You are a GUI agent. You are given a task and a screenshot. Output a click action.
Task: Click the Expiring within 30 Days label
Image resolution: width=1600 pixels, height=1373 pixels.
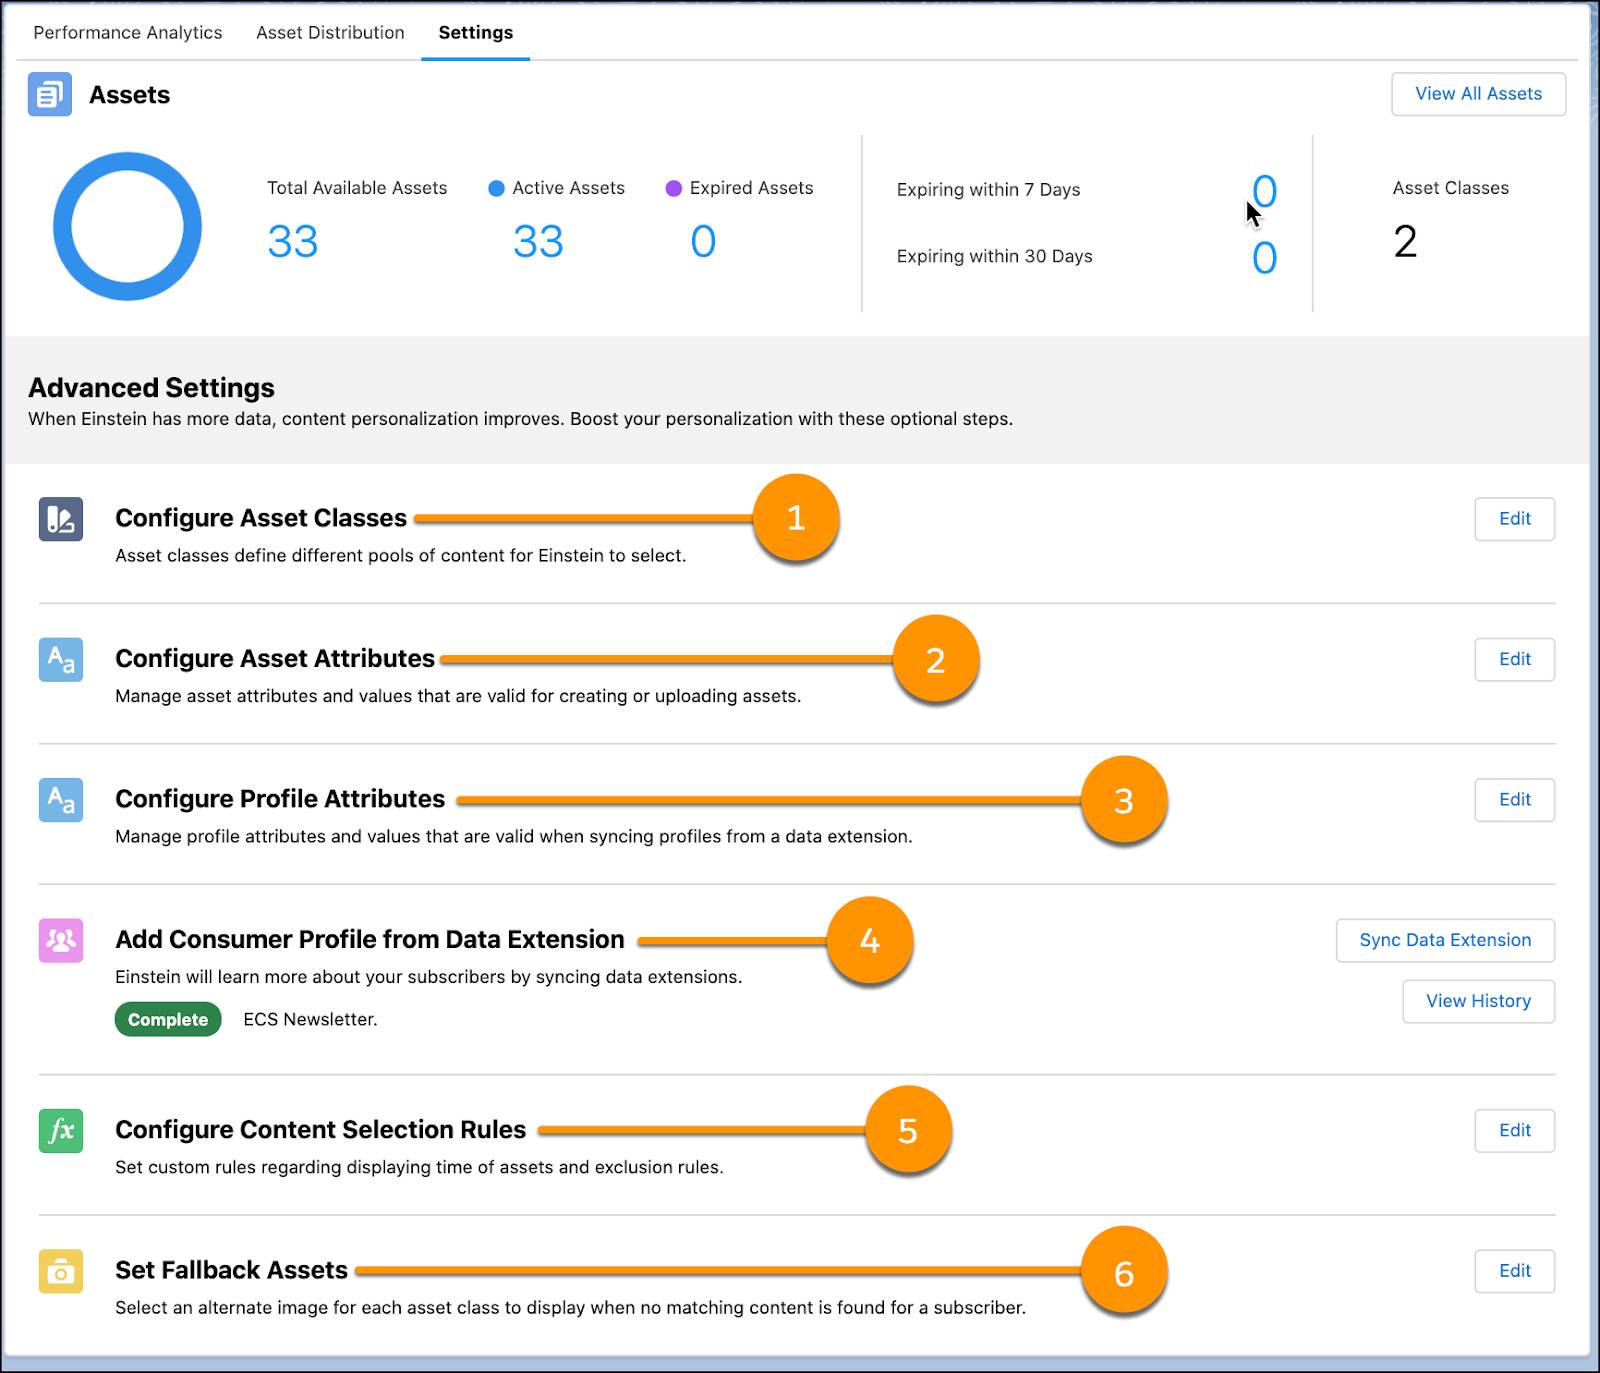tap(994, 256)
